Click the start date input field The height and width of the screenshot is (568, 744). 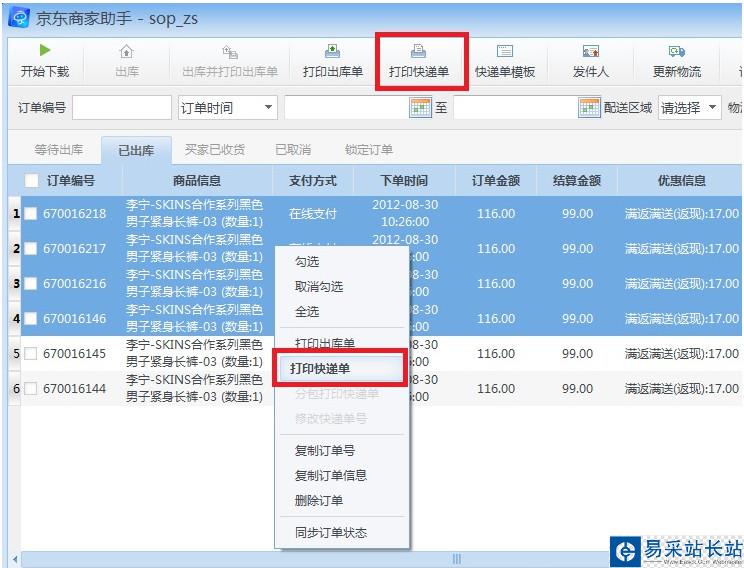pos(347,108)
